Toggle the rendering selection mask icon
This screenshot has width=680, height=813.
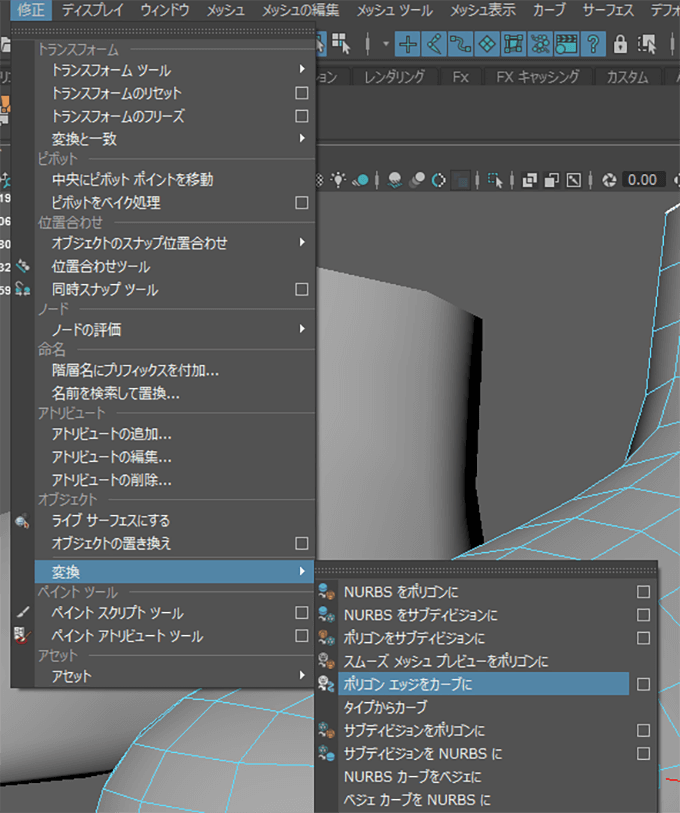click(x=566, y=44)
